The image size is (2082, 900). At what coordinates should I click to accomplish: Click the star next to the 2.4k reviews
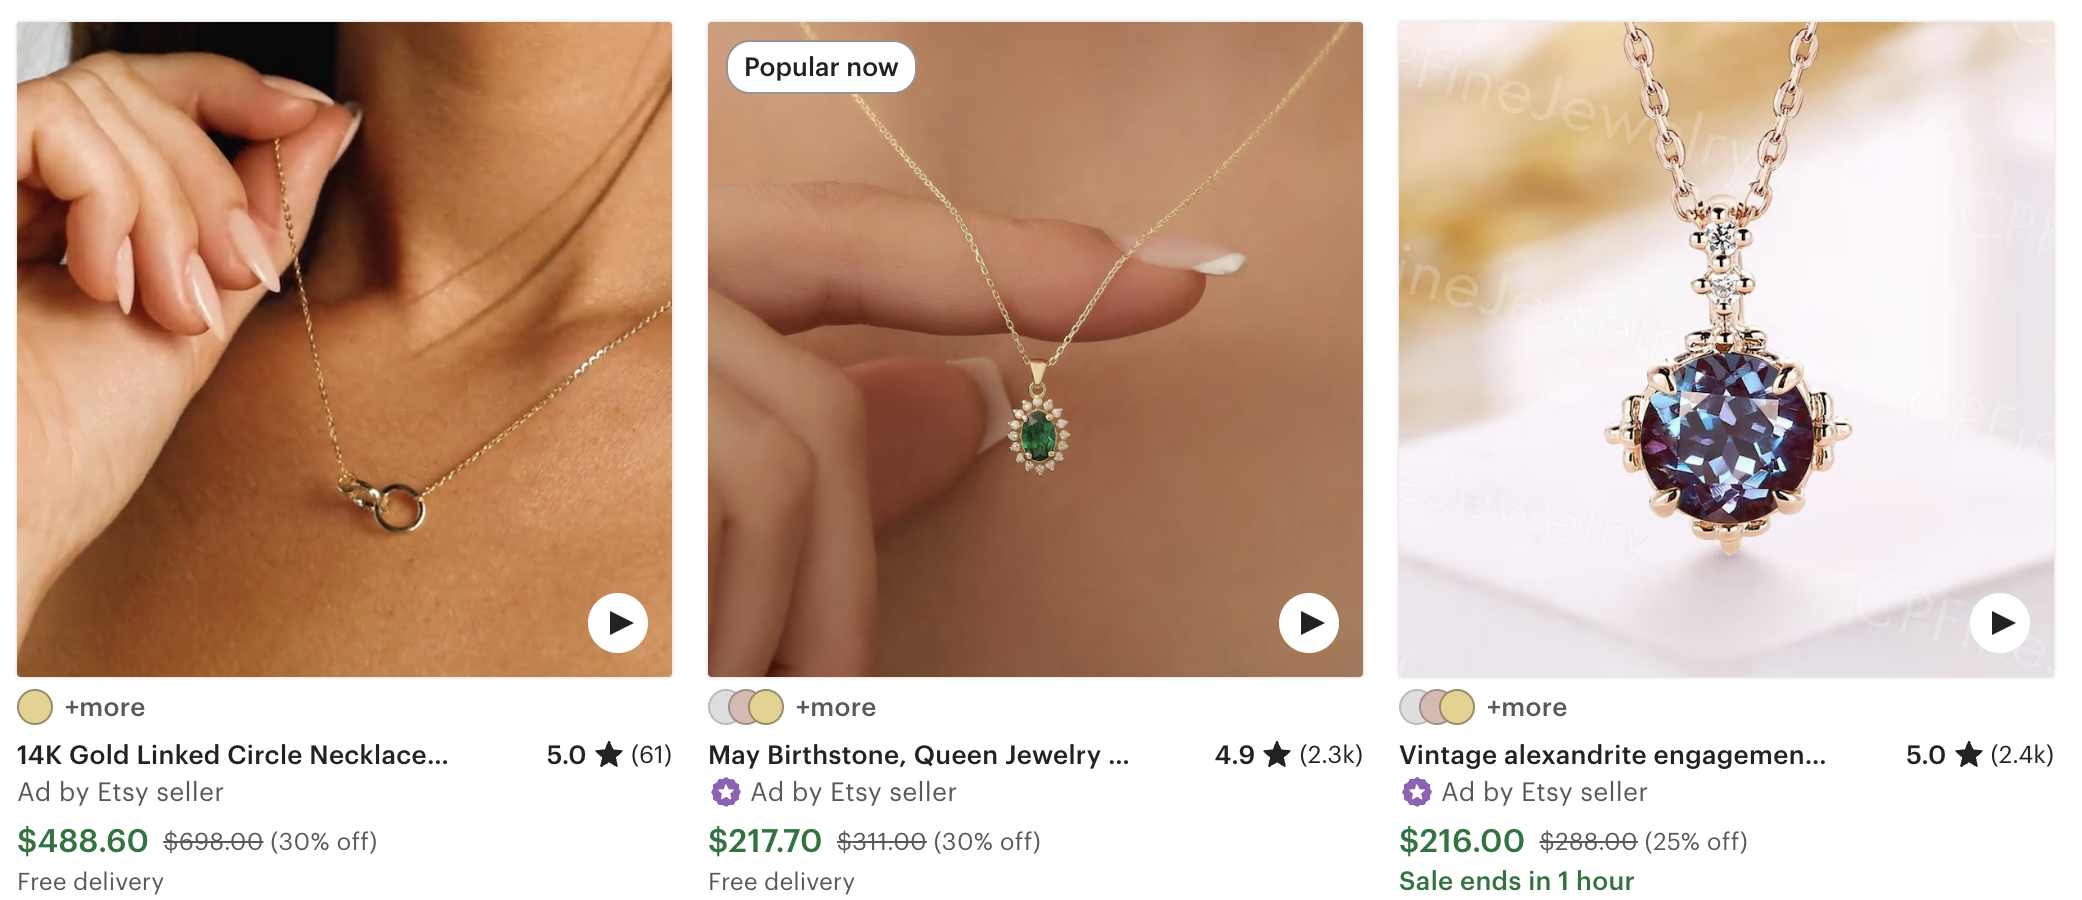click(1968, 755)
